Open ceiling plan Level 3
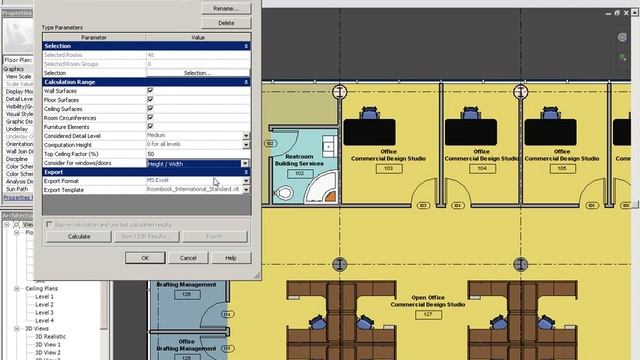Image resolution: width=640 pixels, height=360 pixels. pos(44,313)
